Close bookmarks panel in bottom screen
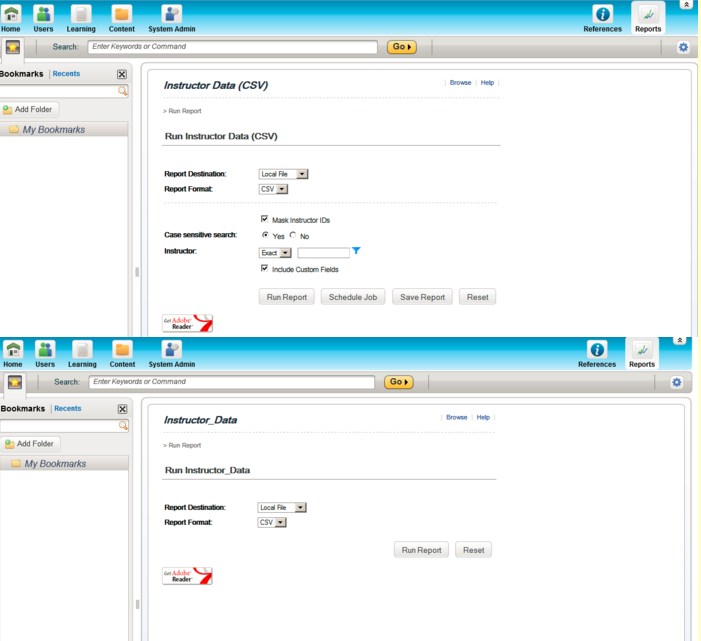Screen dimensions: 701x641 tap(122, 409)
